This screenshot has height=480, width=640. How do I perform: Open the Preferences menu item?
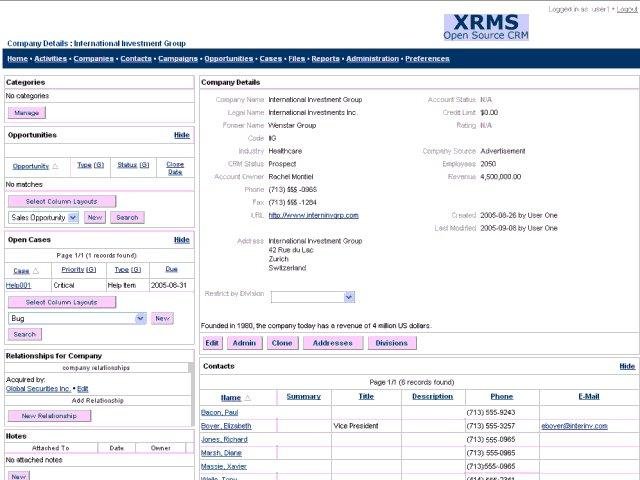(x=427, y=59)
